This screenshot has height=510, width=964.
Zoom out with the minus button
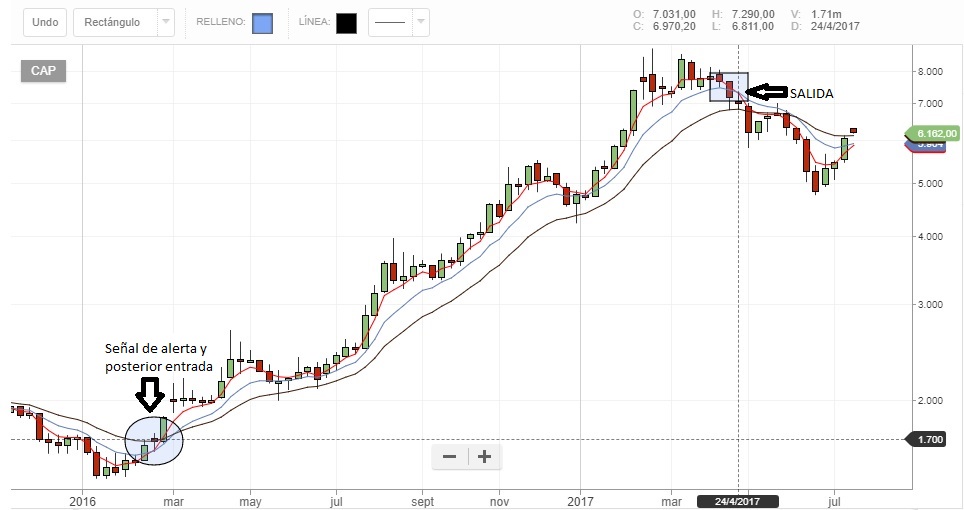pyautogui.click(x=449, y=457)
